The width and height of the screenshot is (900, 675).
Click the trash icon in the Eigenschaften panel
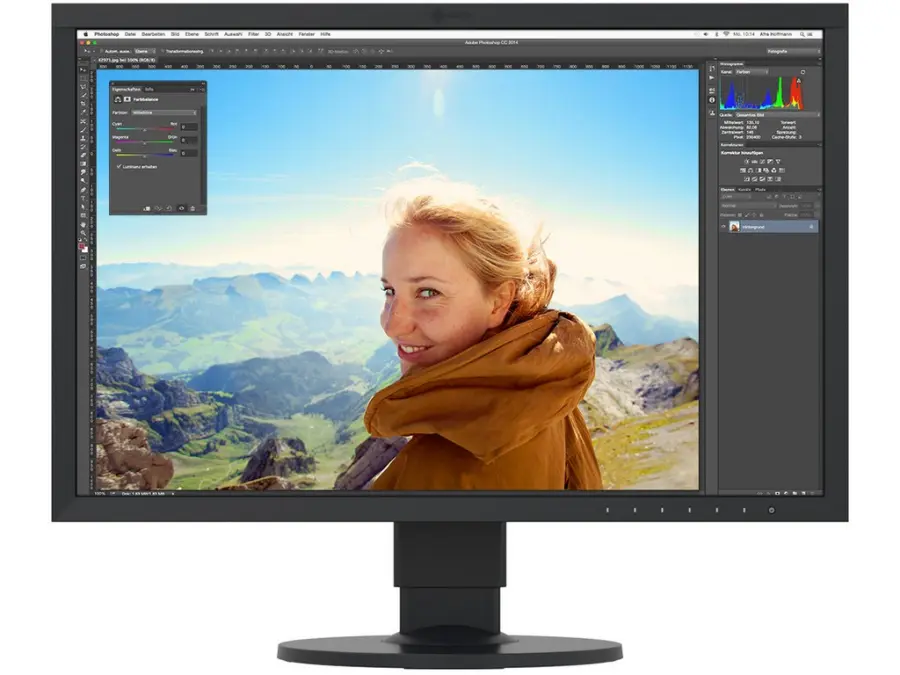pyautogui.click(x=194, y=208)
